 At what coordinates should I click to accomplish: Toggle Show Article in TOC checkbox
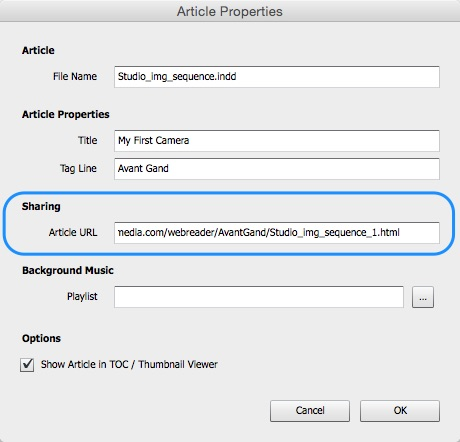(x=27, y=364)
